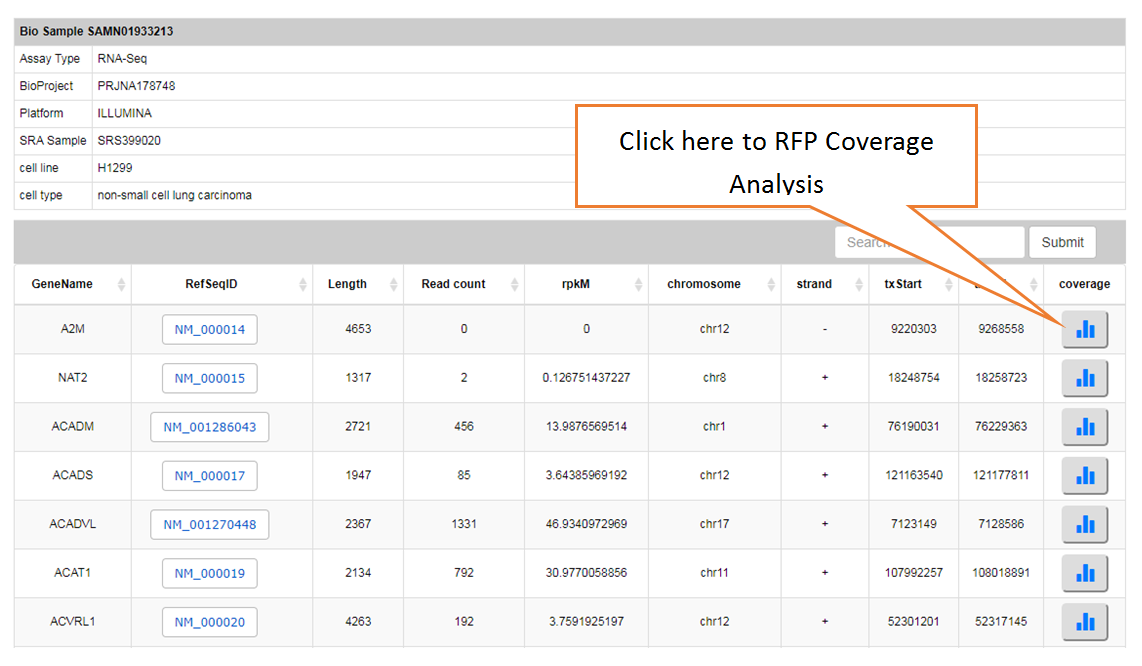The height and width of the screenshot is (666, 1142).
Task: Click chromosome value chr8
Action: click(x=714, y=378)
